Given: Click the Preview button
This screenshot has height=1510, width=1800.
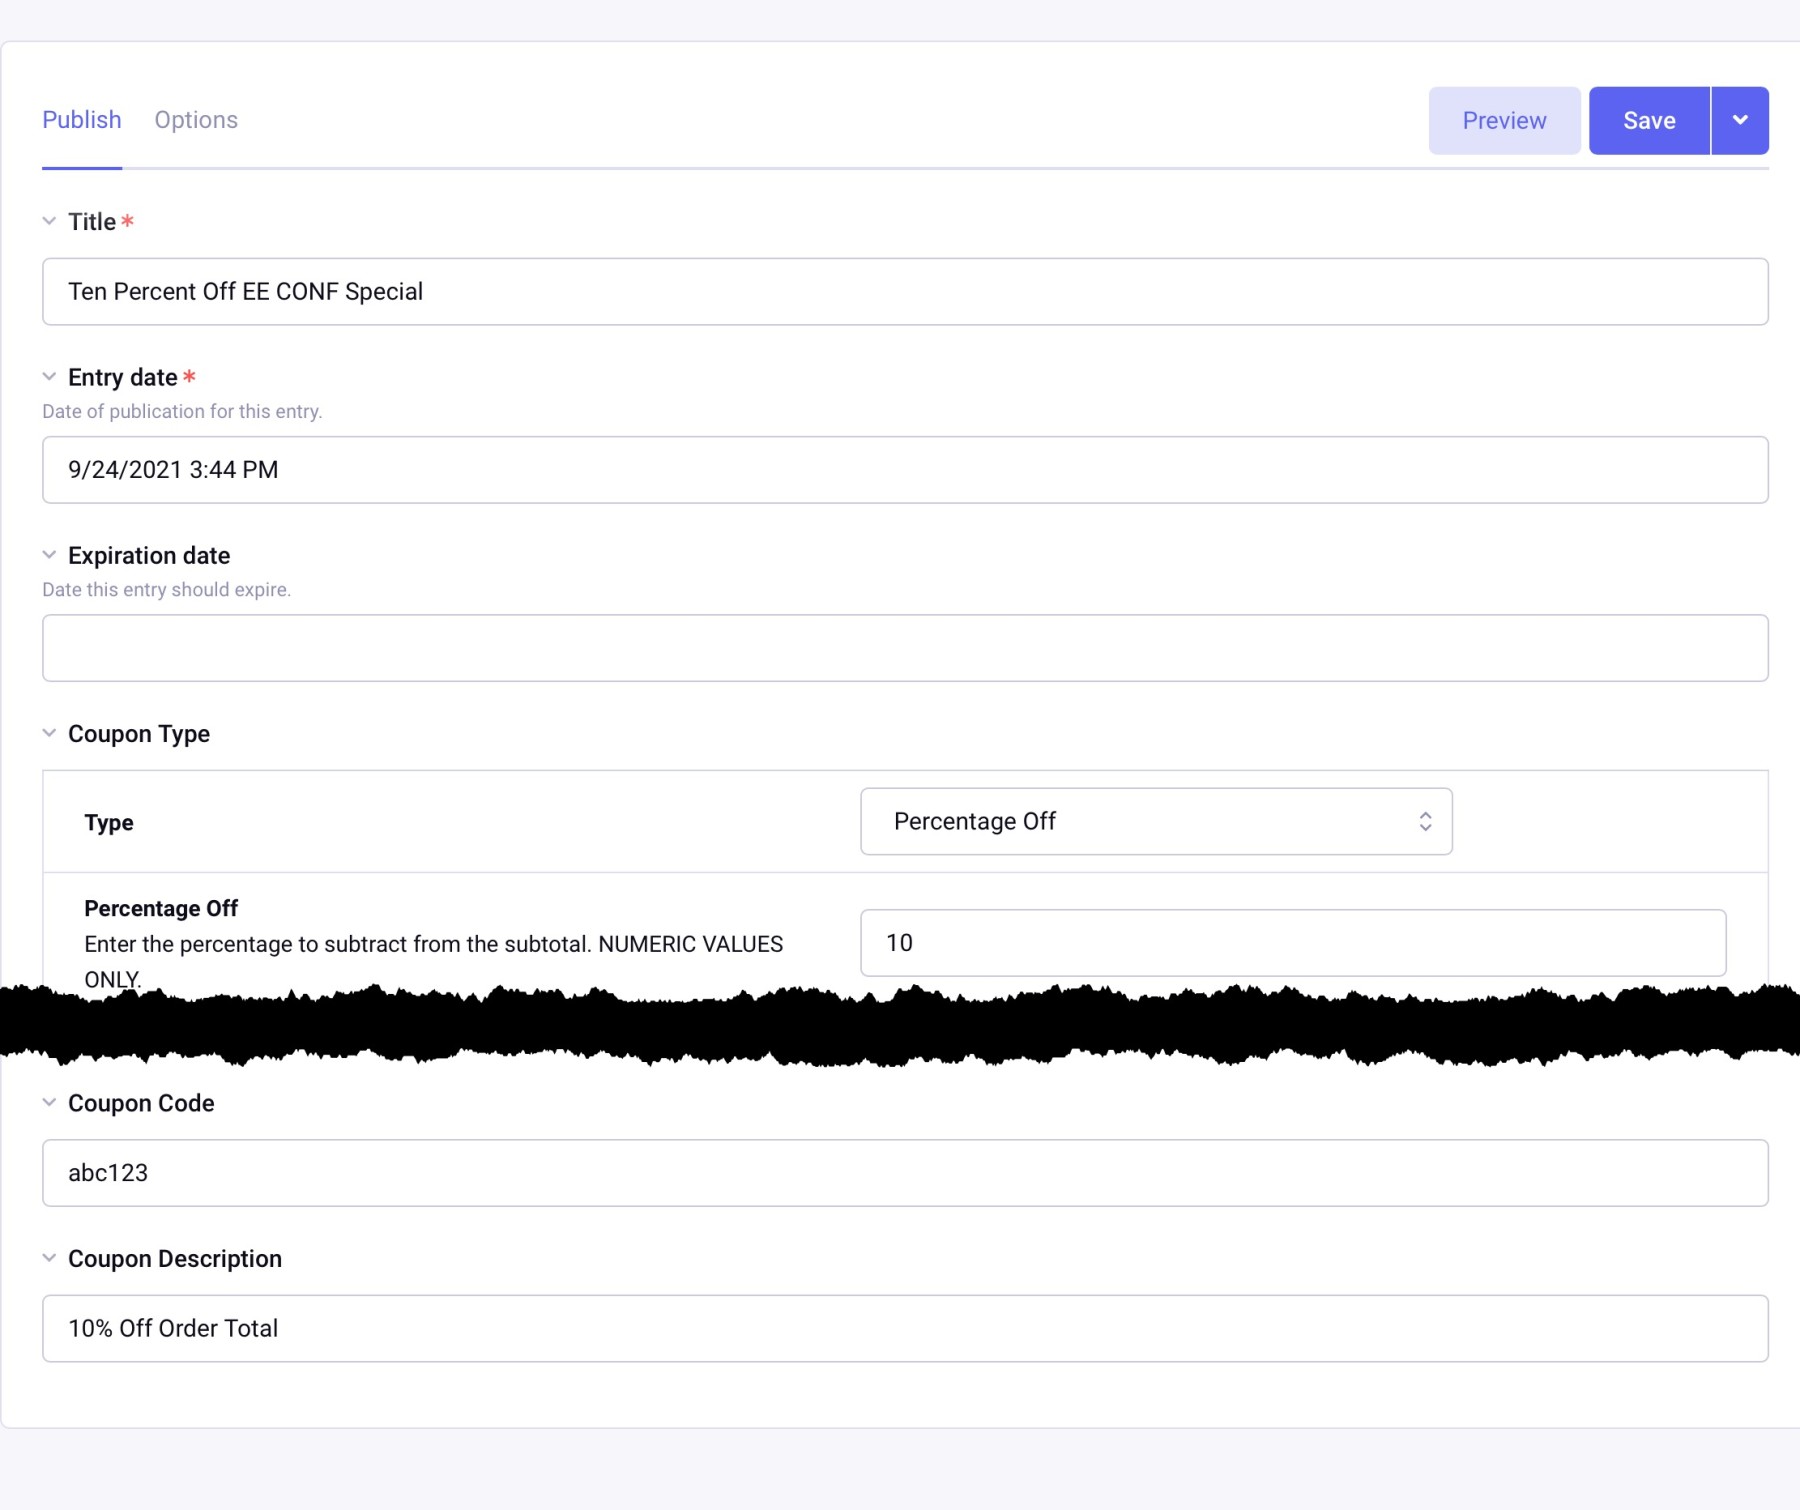Looking at the screenshot, I should coord(1504,120).
